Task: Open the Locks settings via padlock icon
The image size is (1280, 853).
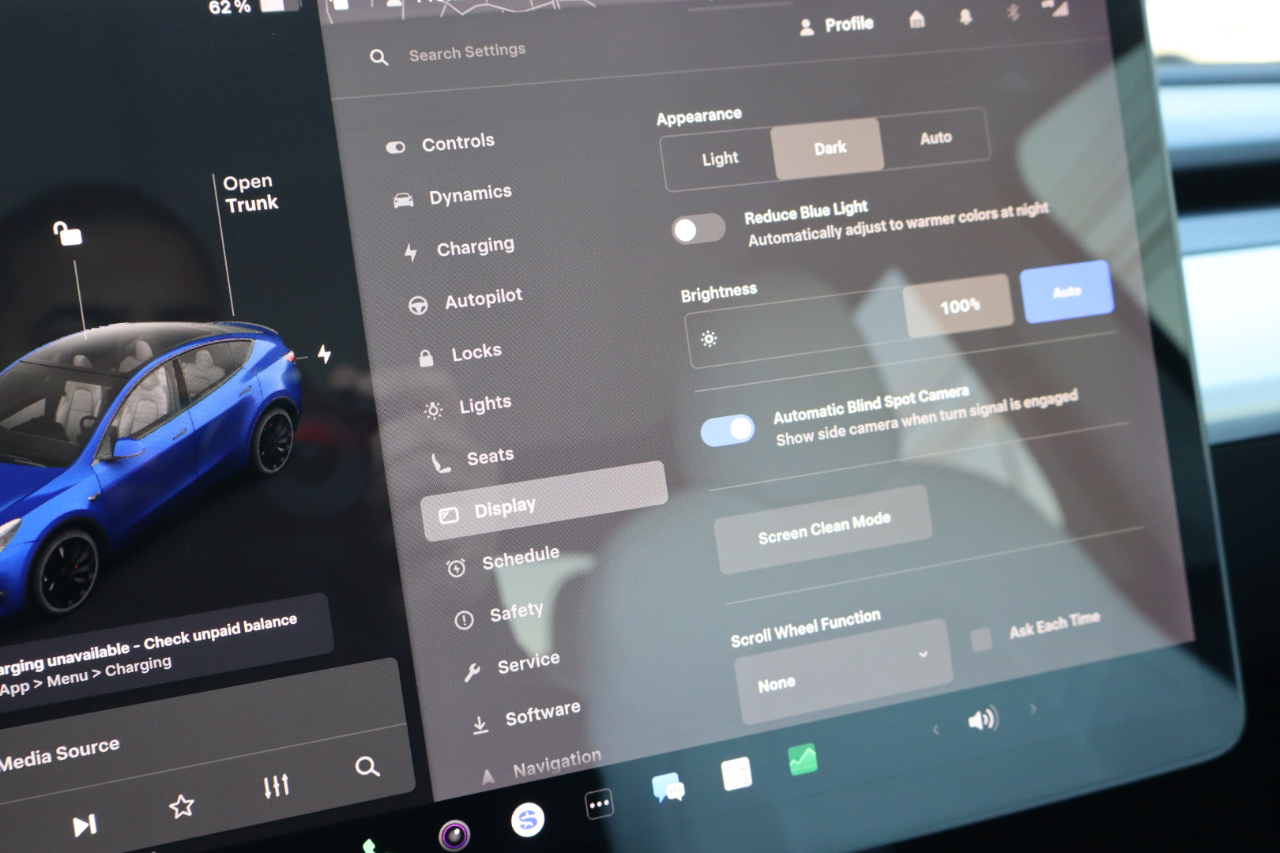Action: pyautogui.click(x=428, y=352)
